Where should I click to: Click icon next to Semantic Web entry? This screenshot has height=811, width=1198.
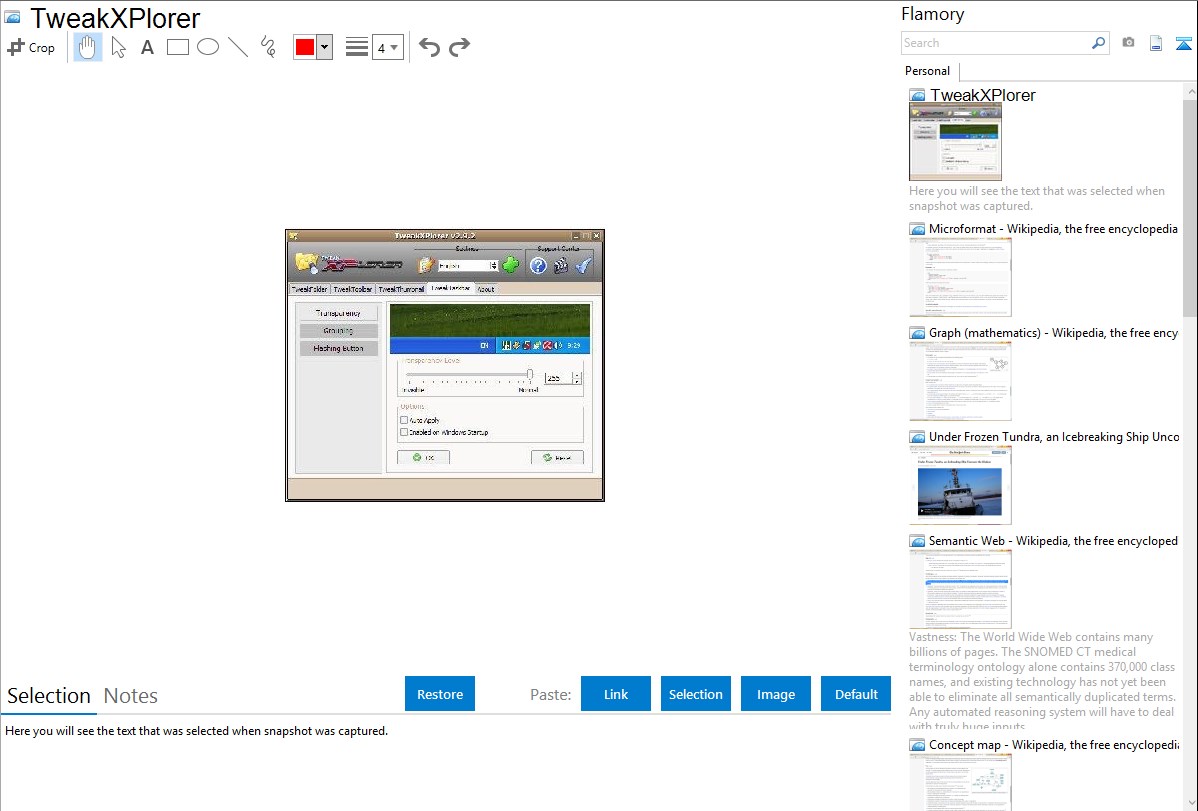[917, 541]
